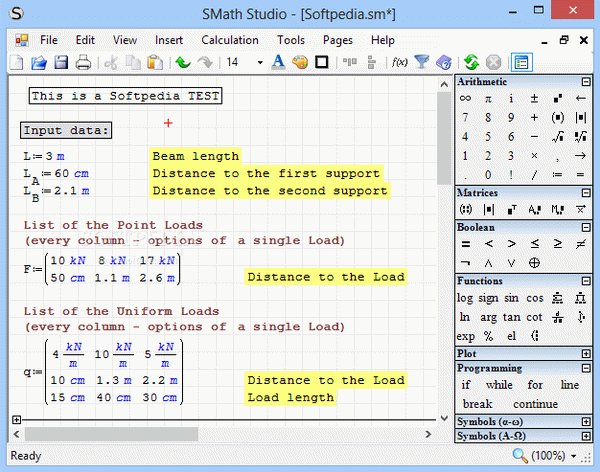This screenshot has width=600, height=472.
Task: Insert the if statement
Action: (x=466, y=385)
